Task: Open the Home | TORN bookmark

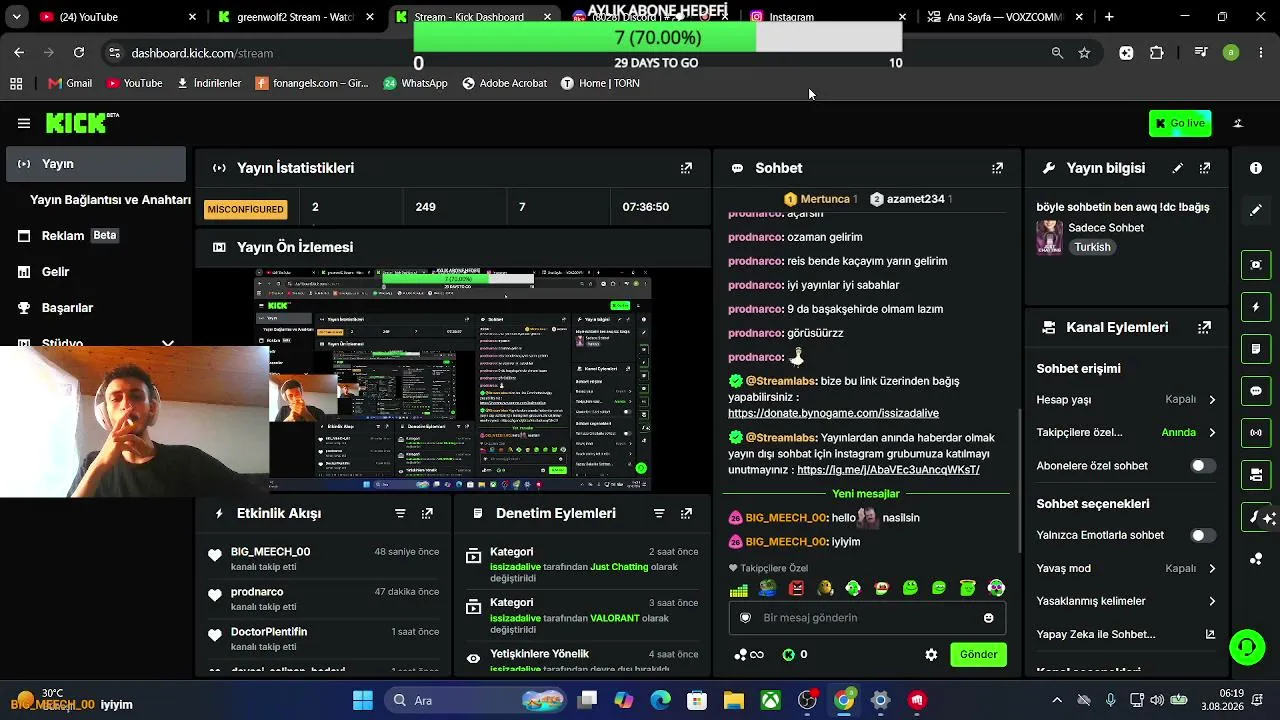Action: (599, 83)
